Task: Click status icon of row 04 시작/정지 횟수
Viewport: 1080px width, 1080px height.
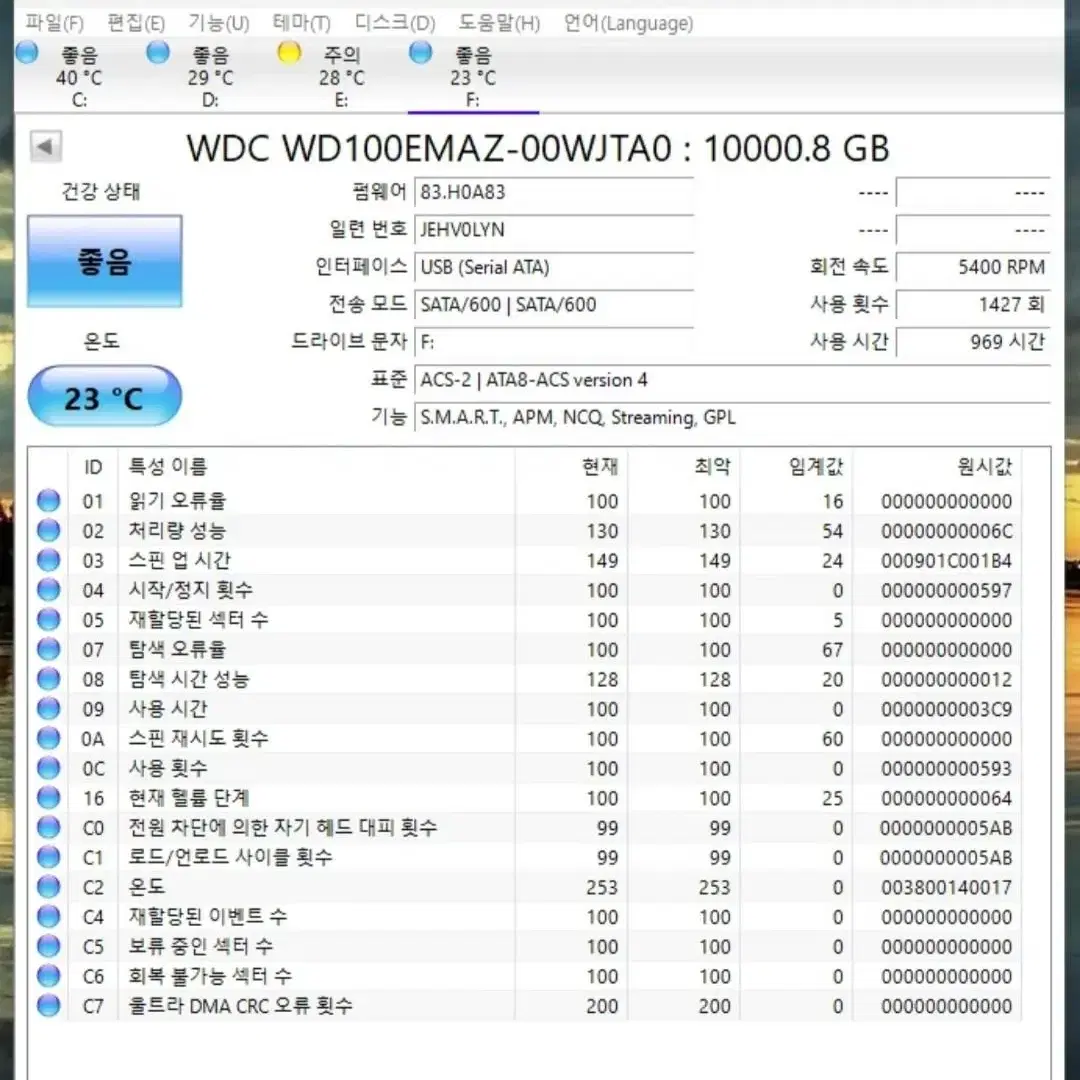Action: click(48, 590)
